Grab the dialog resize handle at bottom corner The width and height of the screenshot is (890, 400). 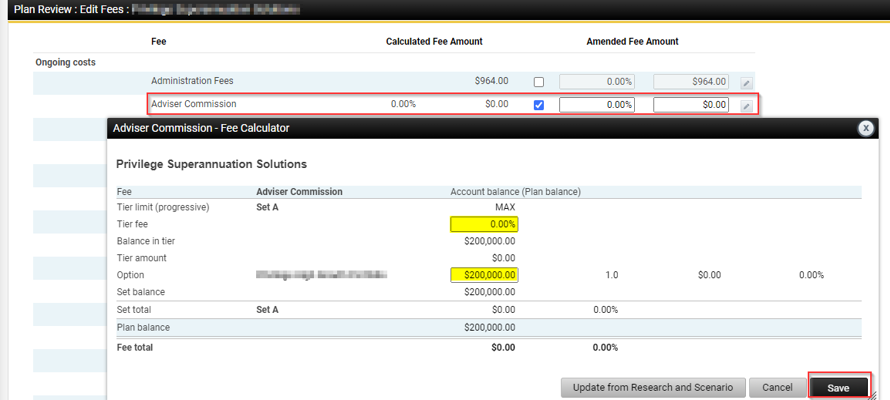[872, 395]
